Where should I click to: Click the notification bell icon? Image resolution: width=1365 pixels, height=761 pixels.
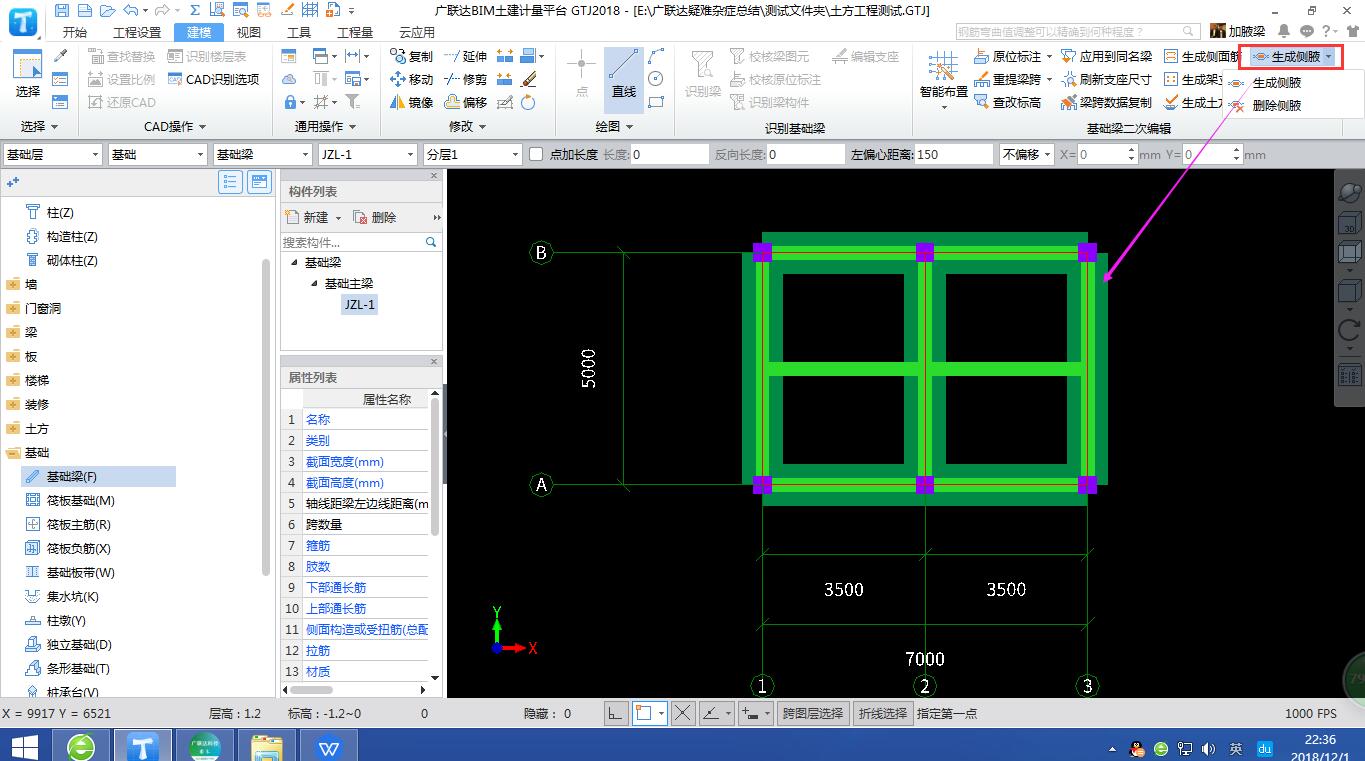point(1284,31)
